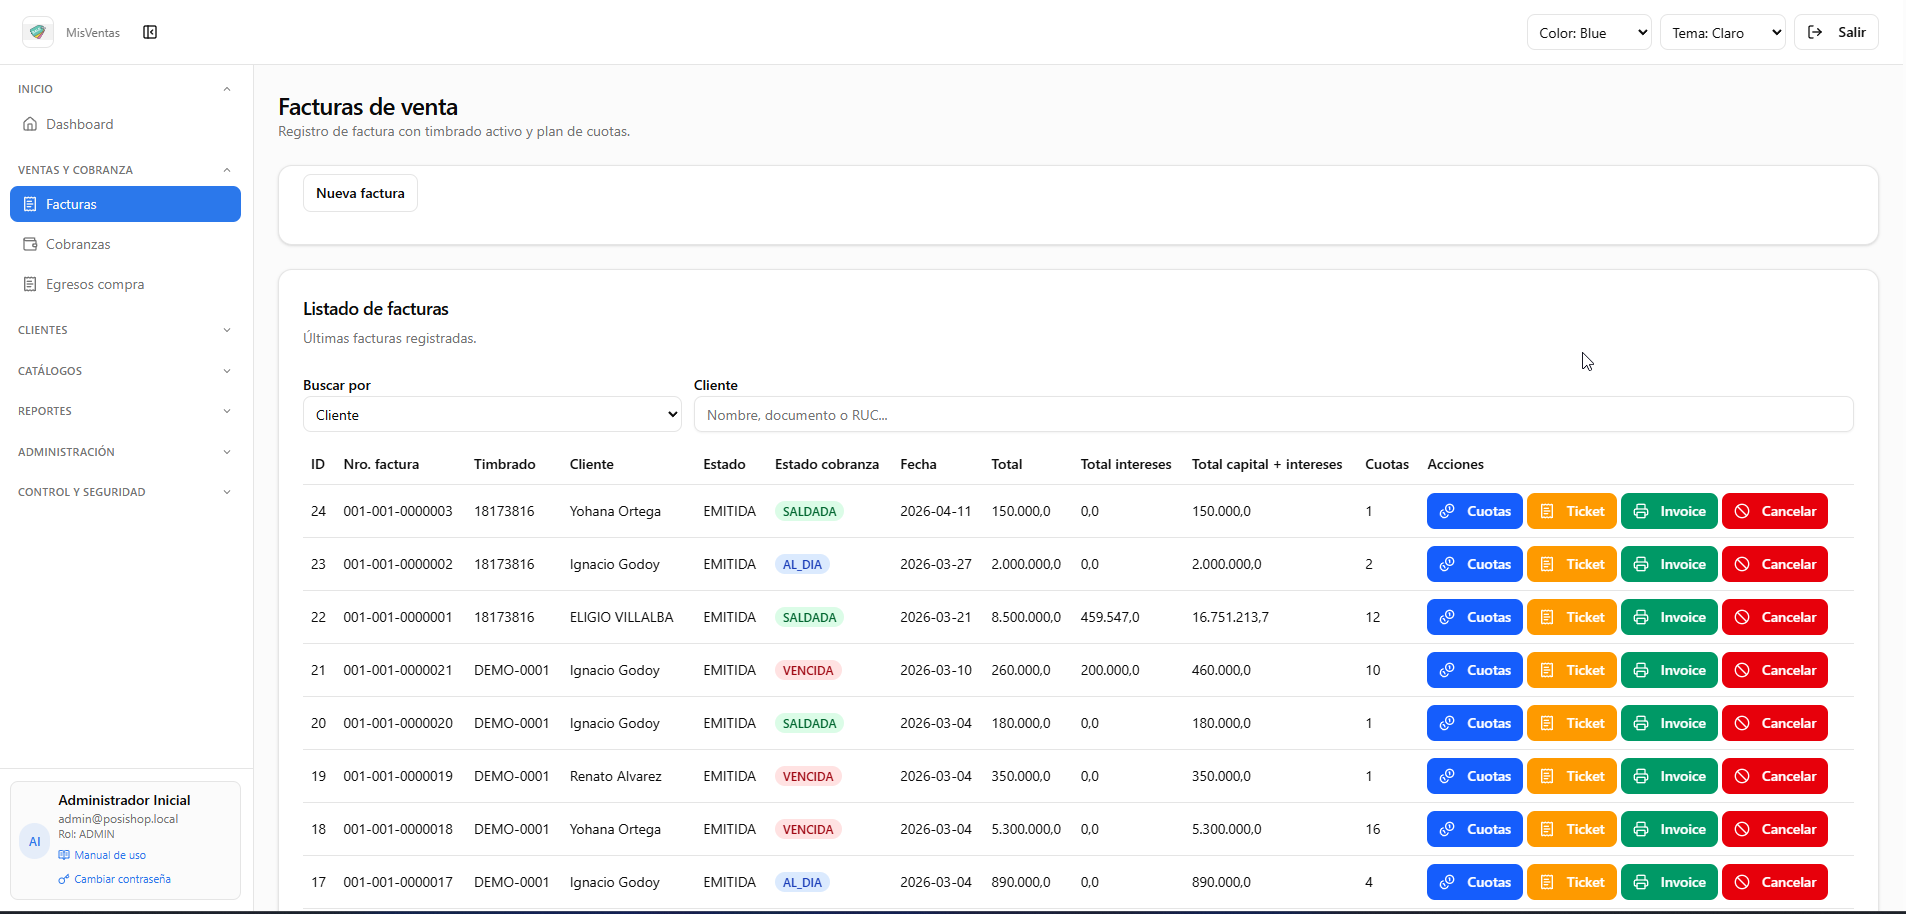Cancel invoice 001-001-0000021
The height and width of the screenshot is (914, 1906).
tap(1775, 670)
